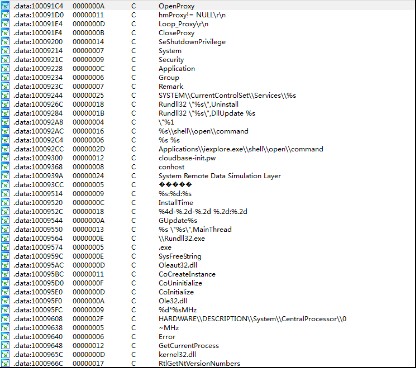Viewport: 416px width, 368px height.
Task: Select address .data:100091C4
Action: (38, 6)
